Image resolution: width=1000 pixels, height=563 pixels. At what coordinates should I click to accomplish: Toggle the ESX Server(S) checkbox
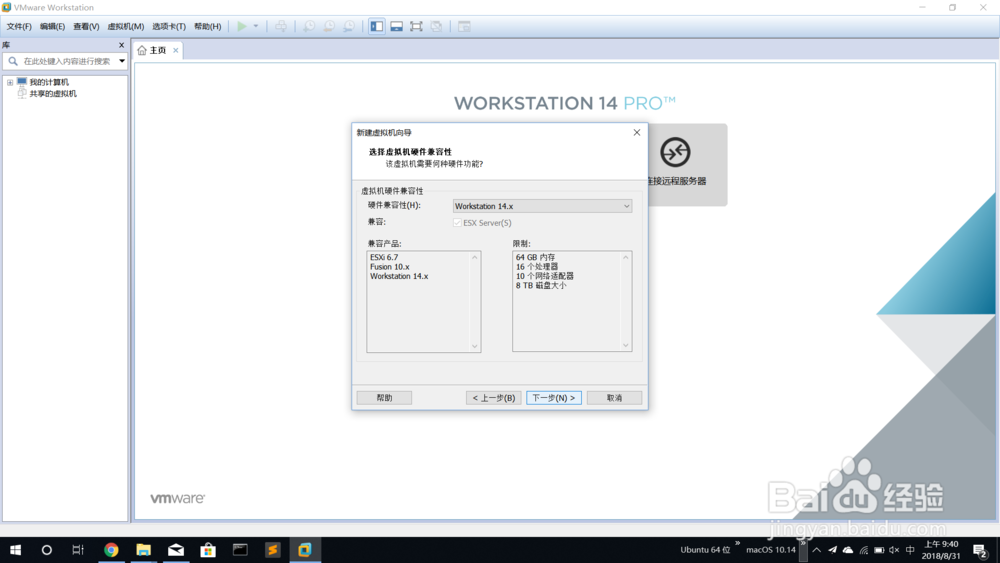click(x=457, y=223)
